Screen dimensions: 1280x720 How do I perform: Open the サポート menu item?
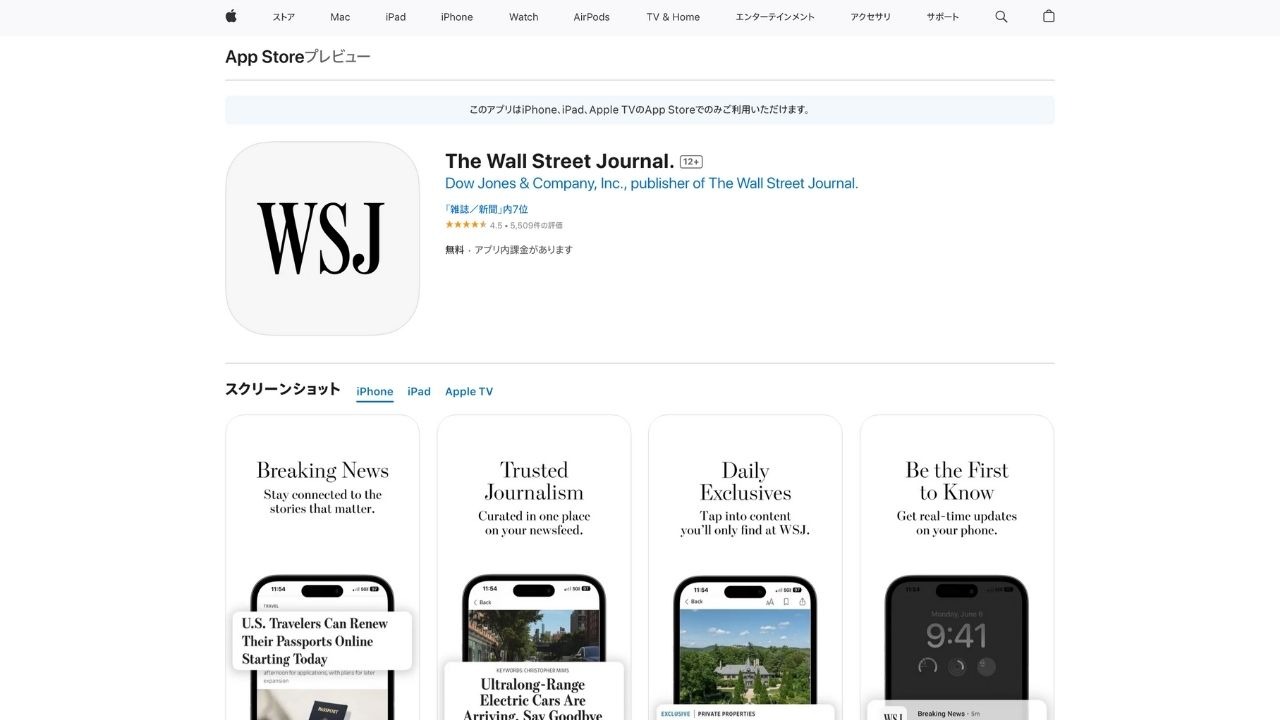click(x=942, y=17)
